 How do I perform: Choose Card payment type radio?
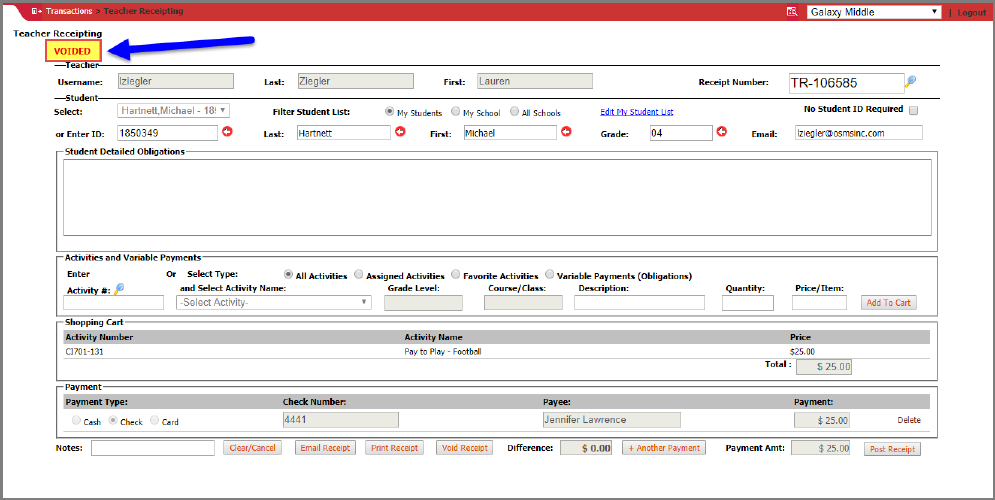(x=154, y=420)
